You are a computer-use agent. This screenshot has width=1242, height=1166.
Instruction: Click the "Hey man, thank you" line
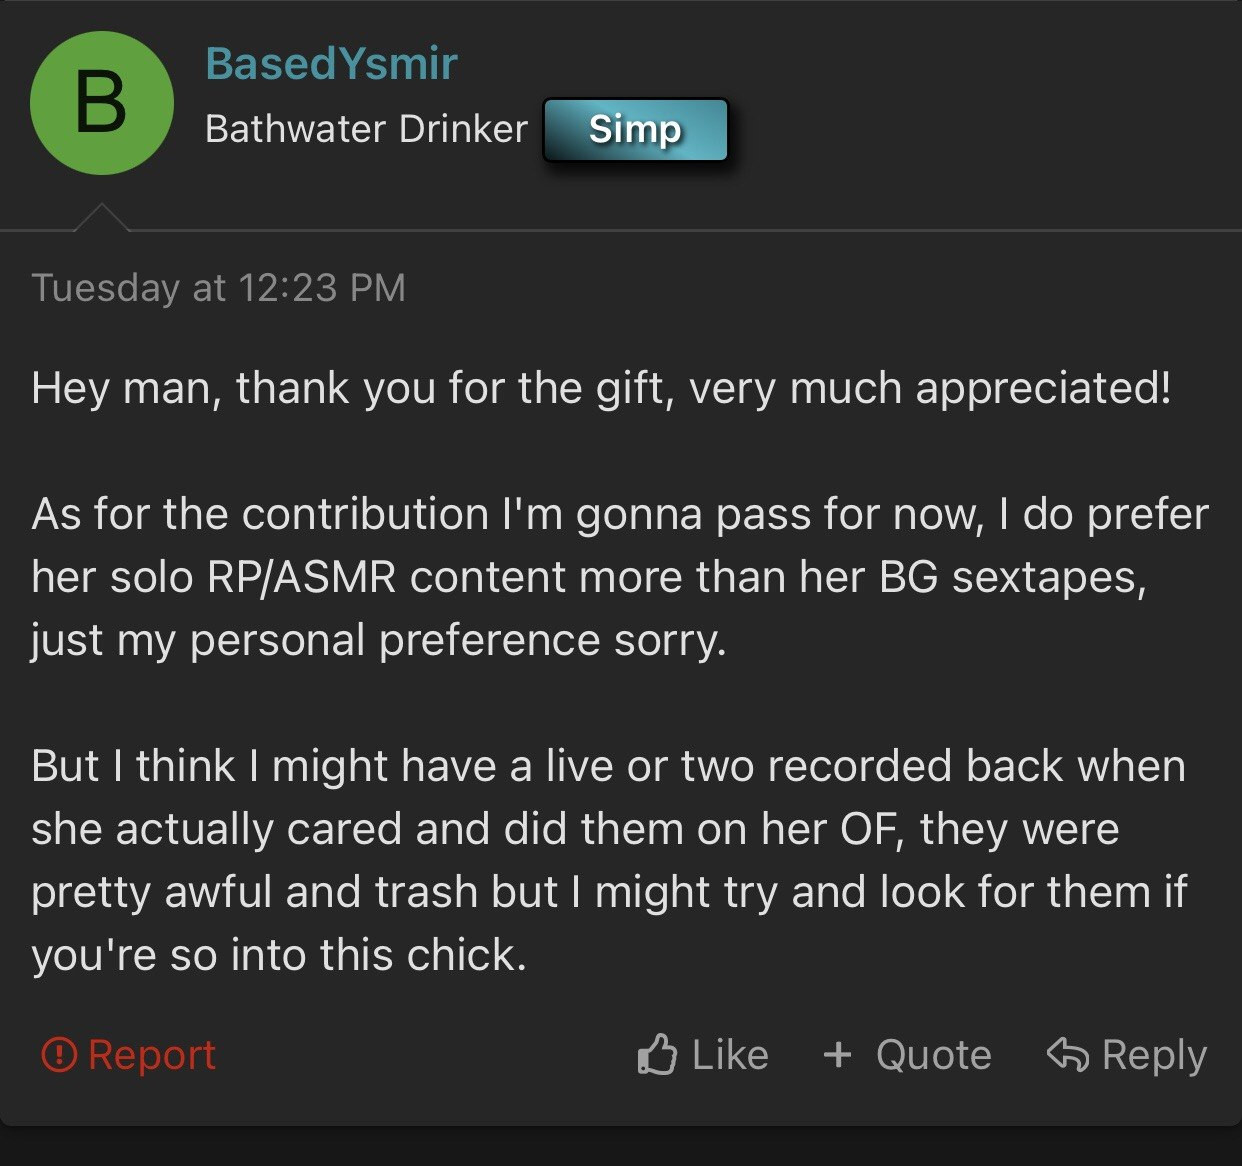[601, 388]
